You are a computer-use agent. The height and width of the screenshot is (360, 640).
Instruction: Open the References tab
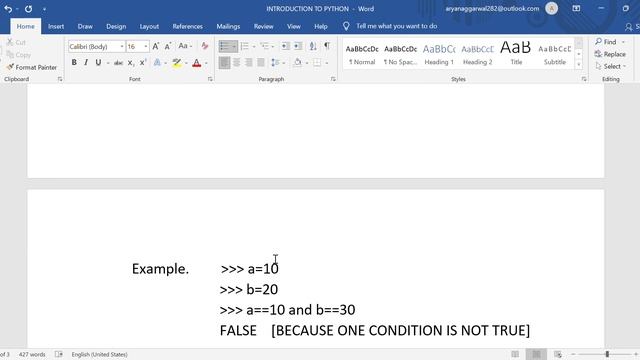pyautogui.click(x=187, y=26)
